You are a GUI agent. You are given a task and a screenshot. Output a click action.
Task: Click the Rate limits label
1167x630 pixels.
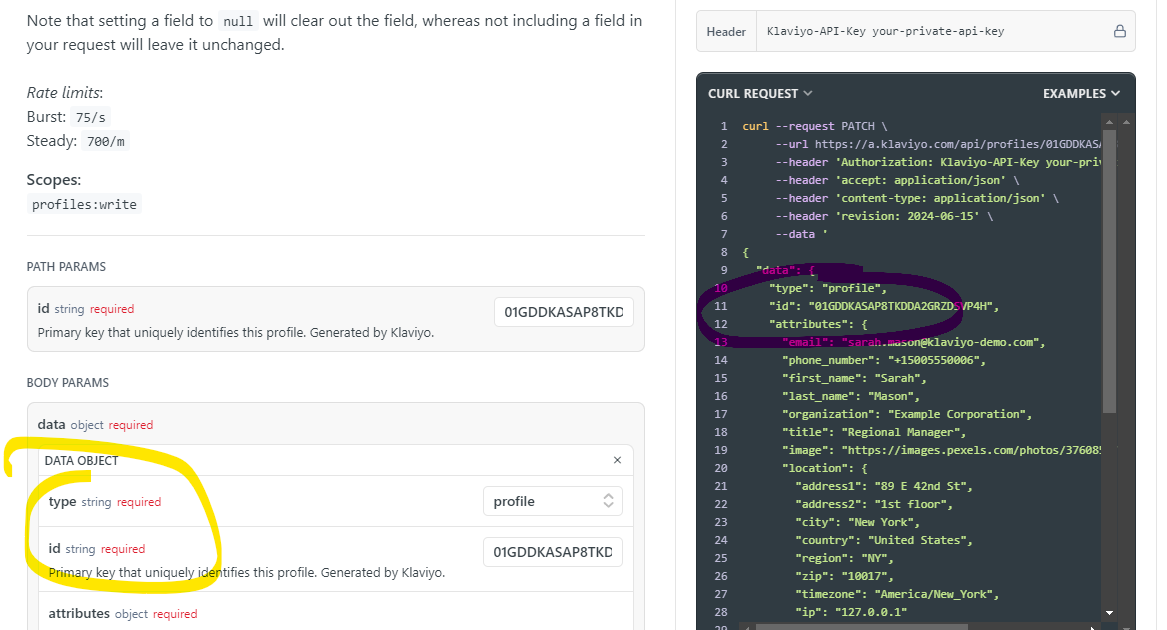65,93
